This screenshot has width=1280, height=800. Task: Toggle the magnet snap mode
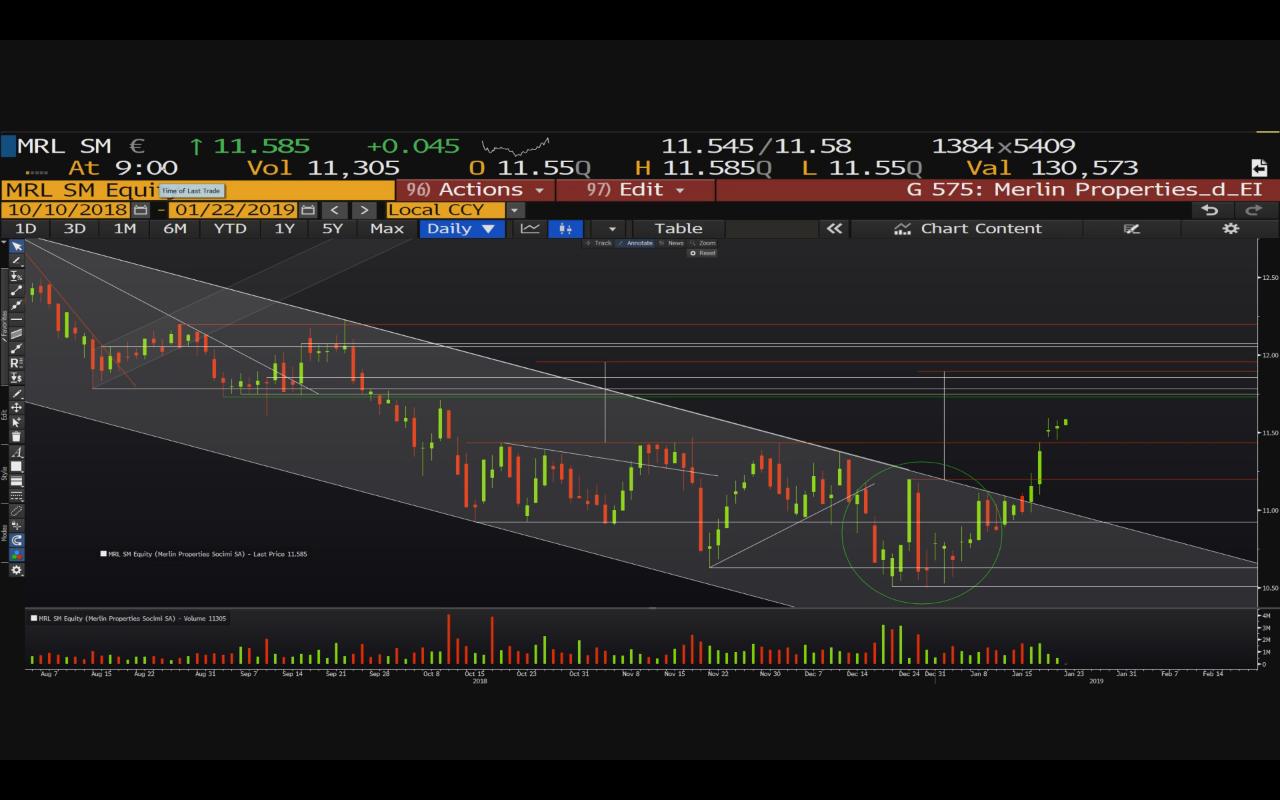point(16,540)
